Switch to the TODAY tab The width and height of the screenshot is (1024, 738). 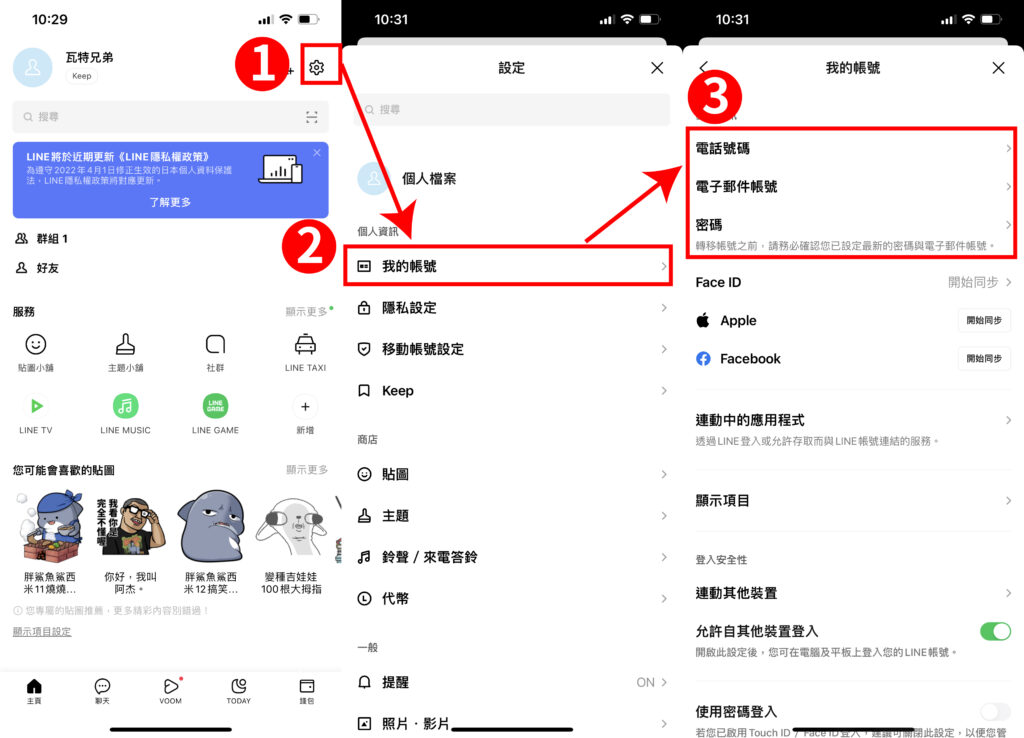pyautogui.click(x=238, y=691)
